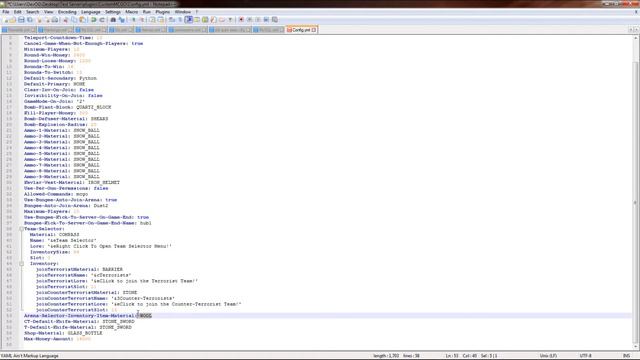The image size is (640, 360).
Task: Click the 'Allowed-Commands: mcgo' line
Action: point(56,194)
